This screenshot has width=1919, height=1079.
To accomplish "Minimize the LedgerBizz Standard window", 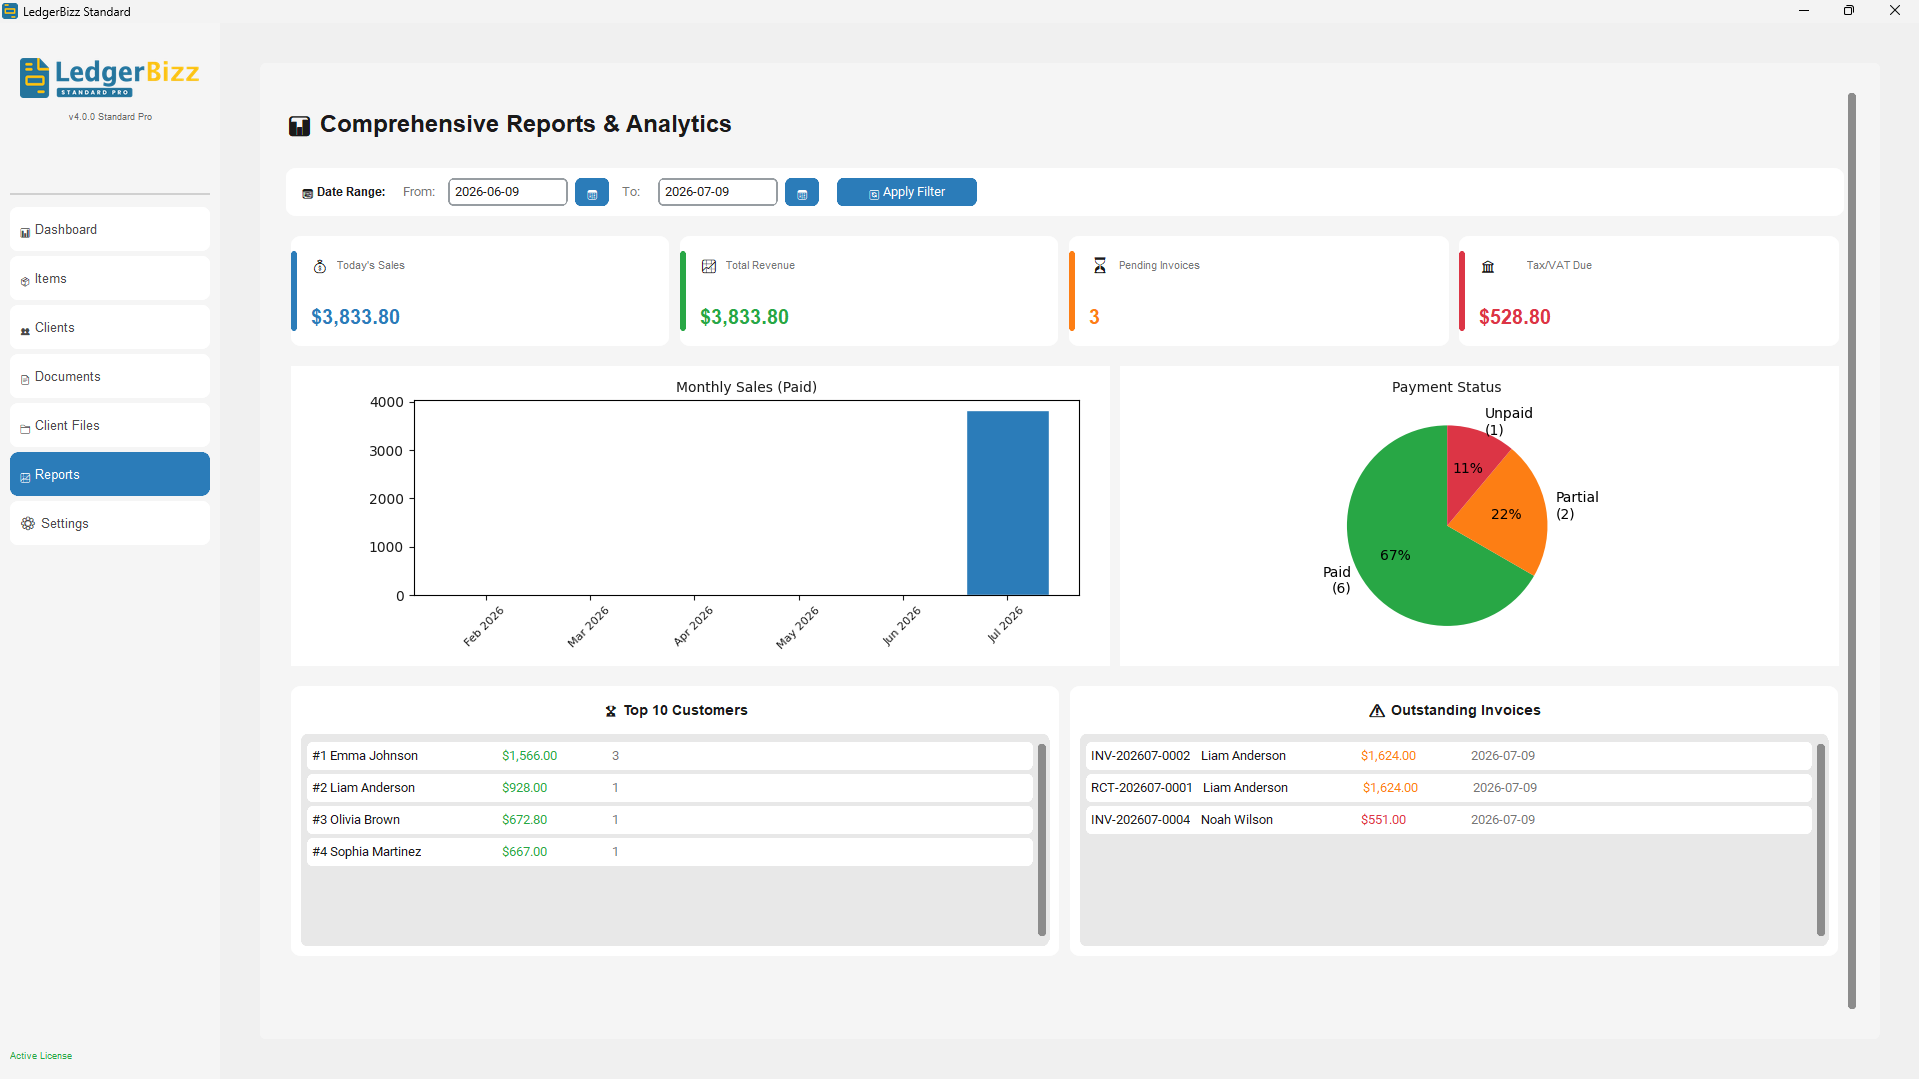I will coord(1804,11).
